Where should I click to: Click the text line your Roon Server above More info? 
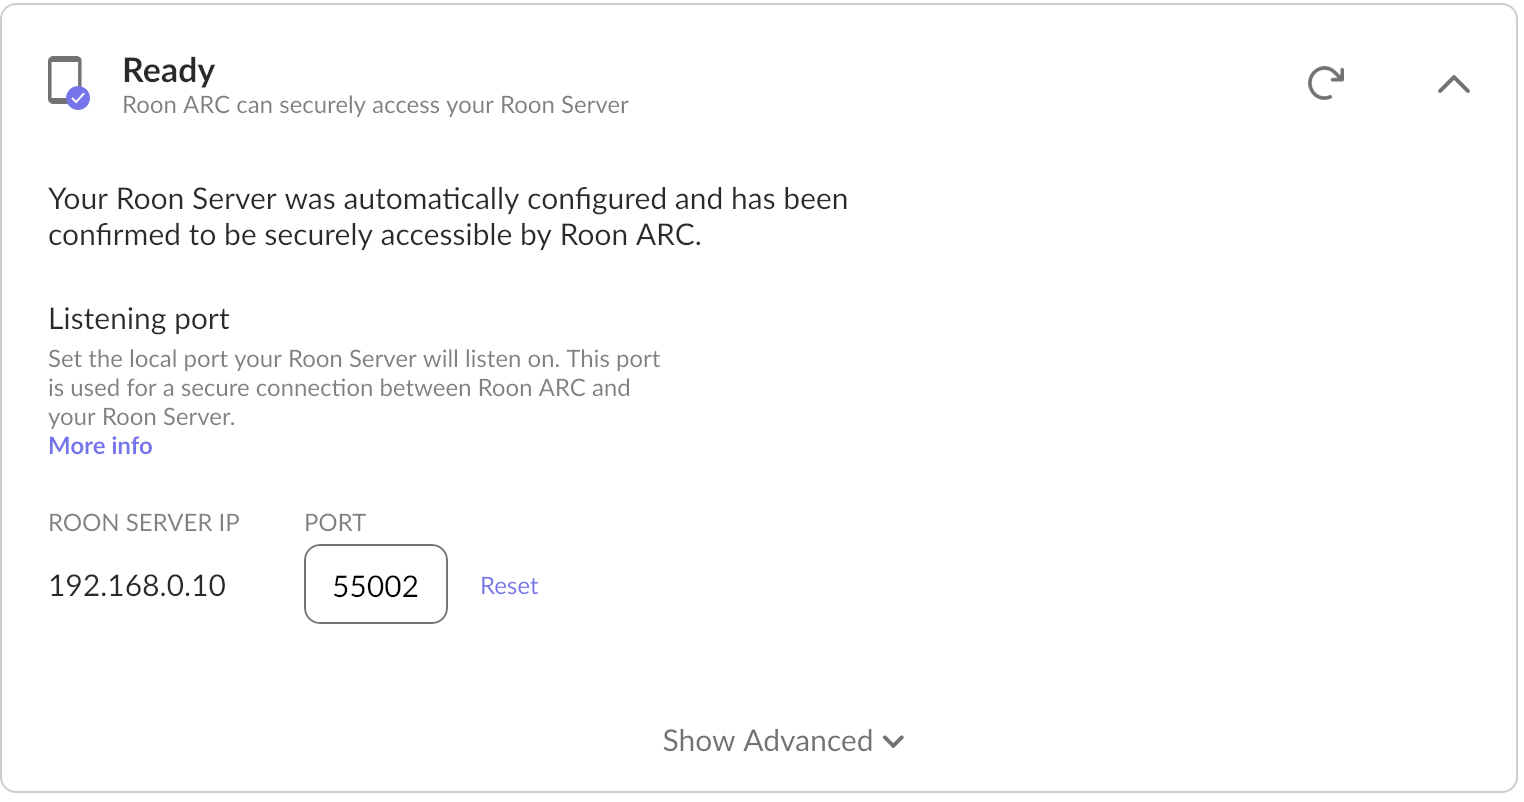point(142,417)
